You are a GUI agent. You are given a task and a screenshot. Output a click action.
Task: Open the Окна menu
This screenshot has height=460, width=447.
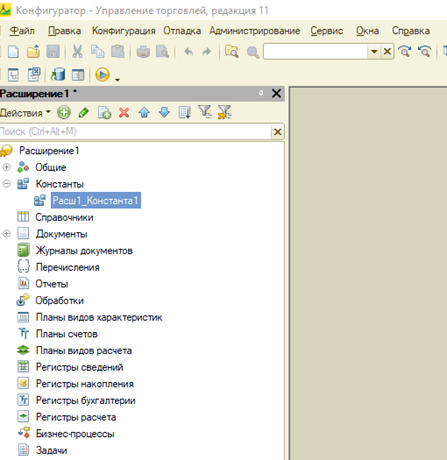pyautogui.click(x=367, y=31)
